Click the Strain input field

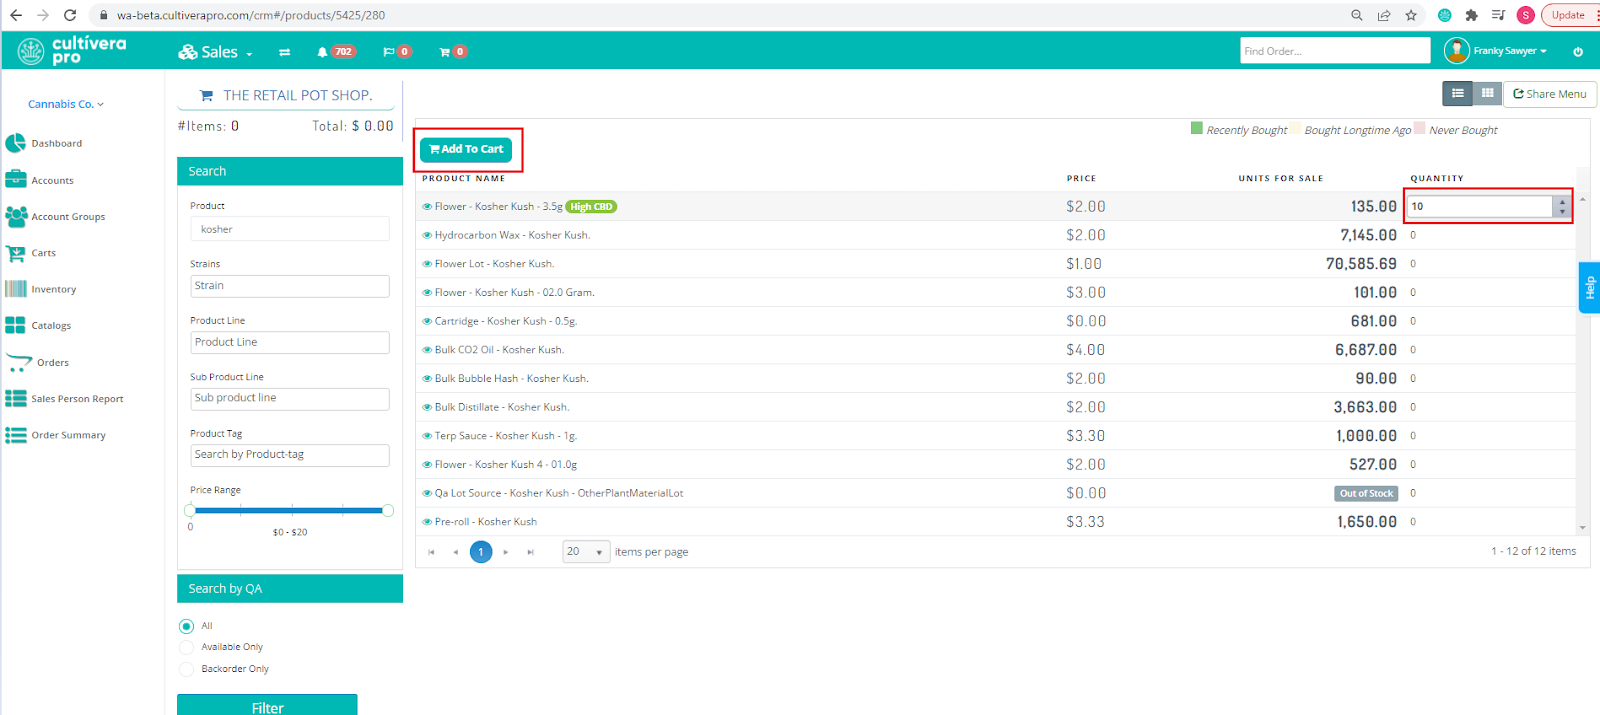[290, 286]
